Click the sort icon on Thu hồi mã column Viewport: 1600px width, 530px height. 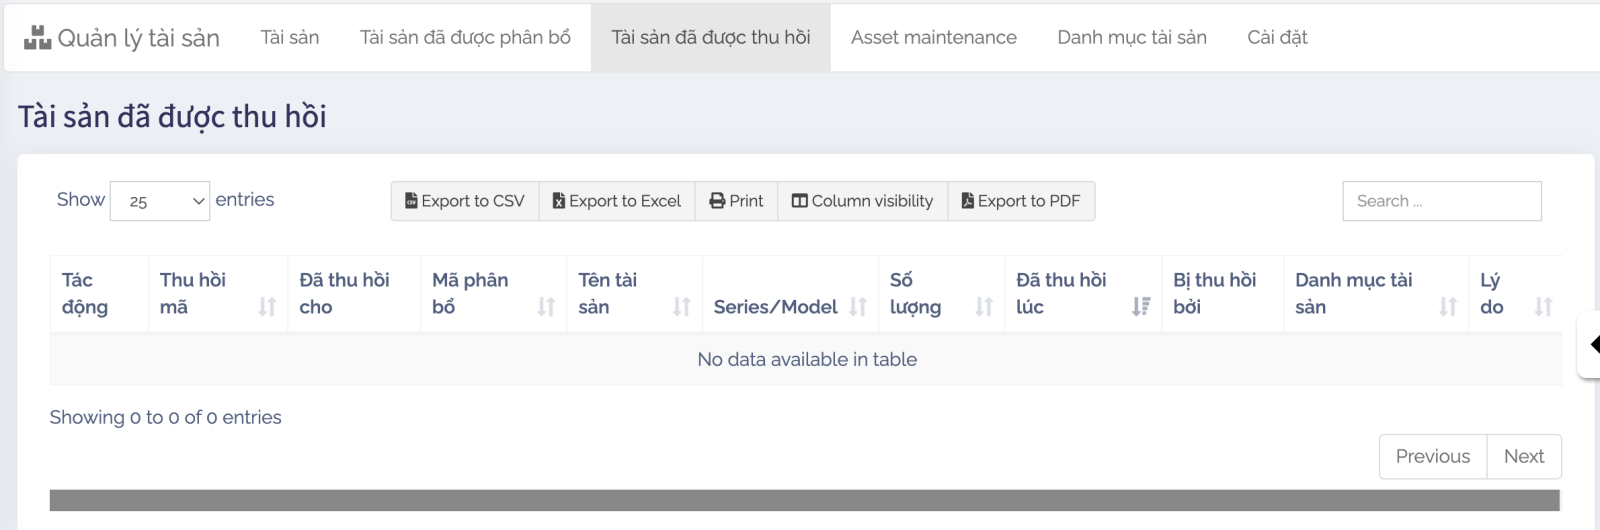coord(267,307)
